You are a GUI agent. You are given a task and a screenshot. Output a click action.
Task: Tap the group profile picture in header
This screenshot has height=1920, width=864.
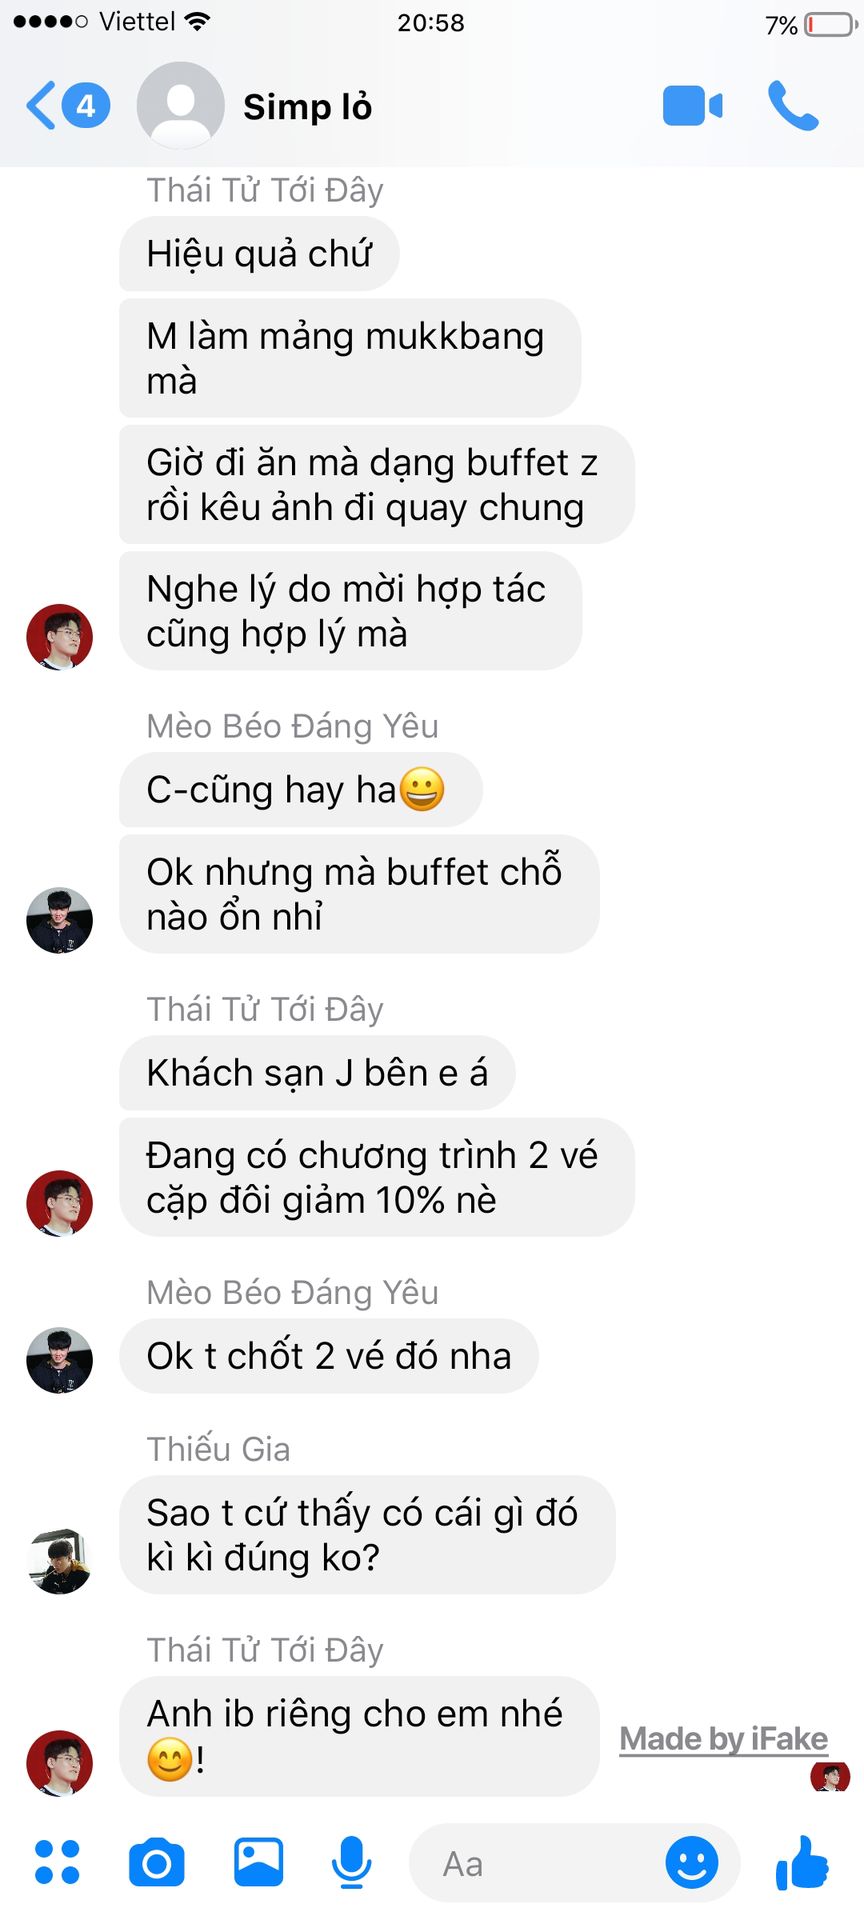(180, 106)
